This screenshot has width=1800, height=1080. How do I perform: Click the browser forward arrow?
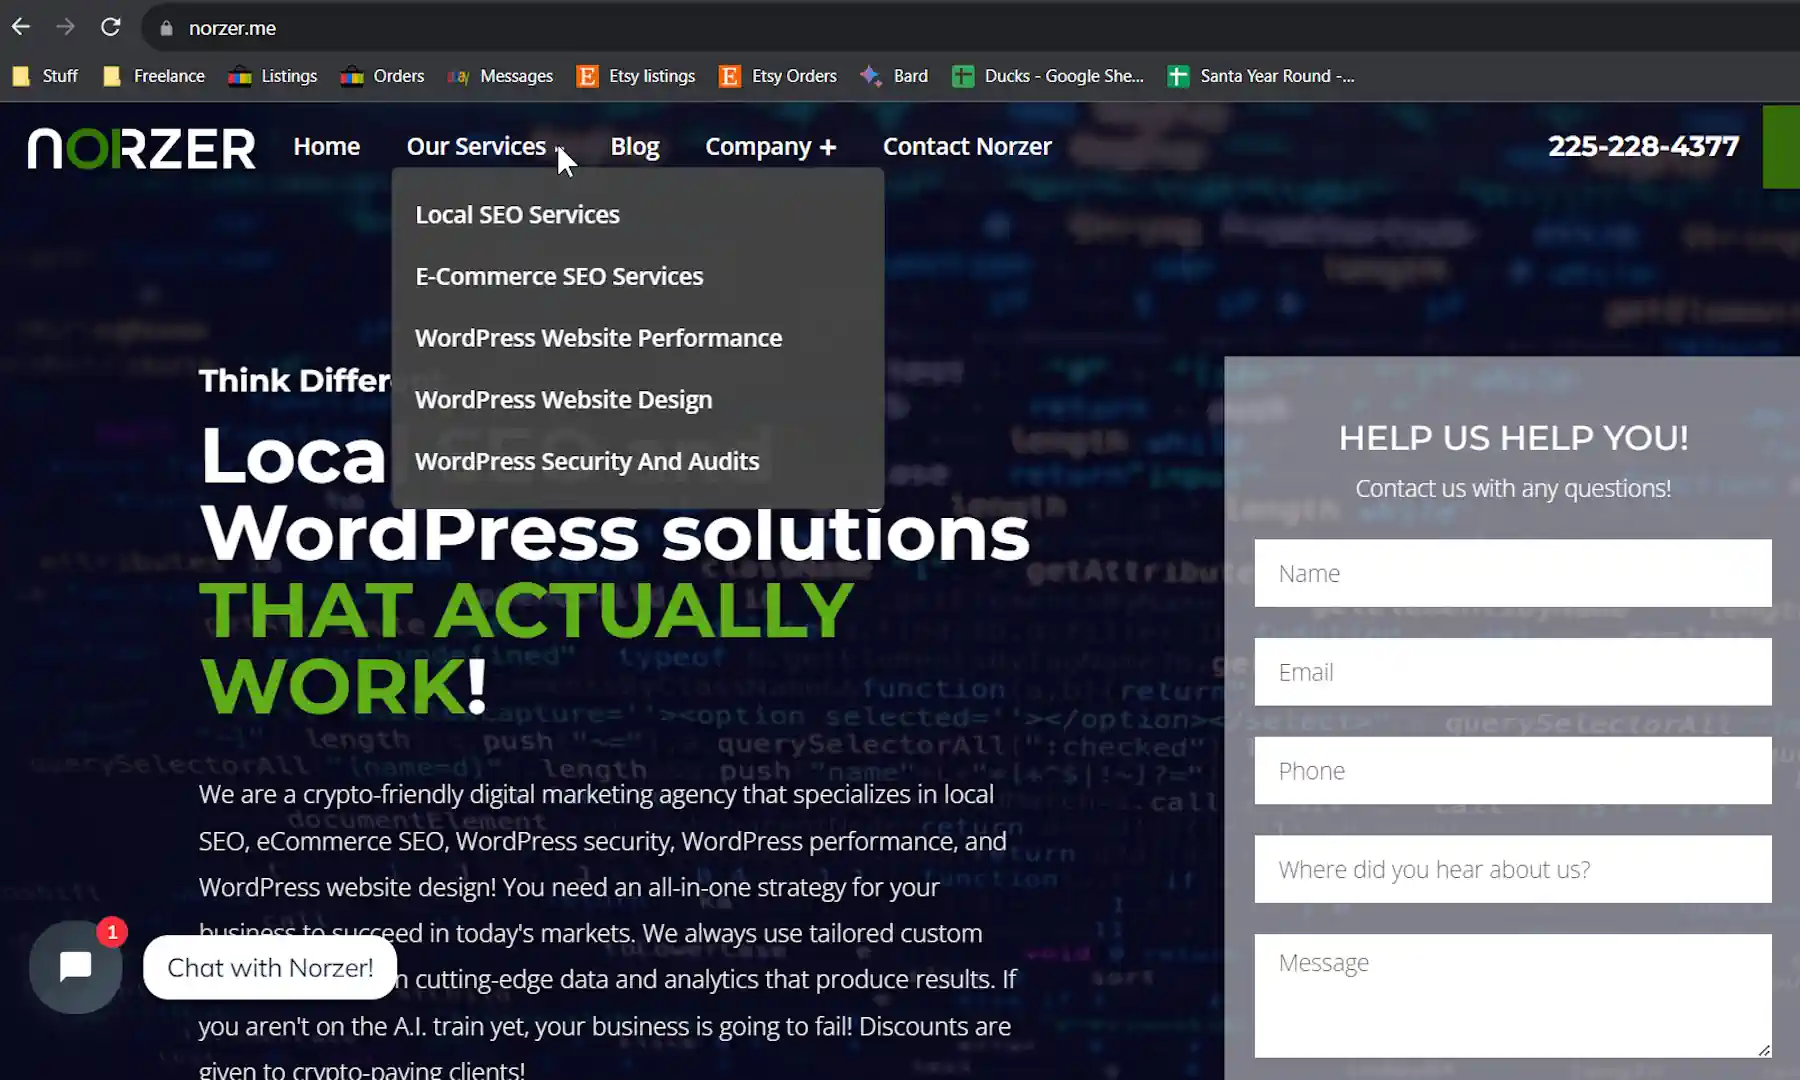(65, 27)
